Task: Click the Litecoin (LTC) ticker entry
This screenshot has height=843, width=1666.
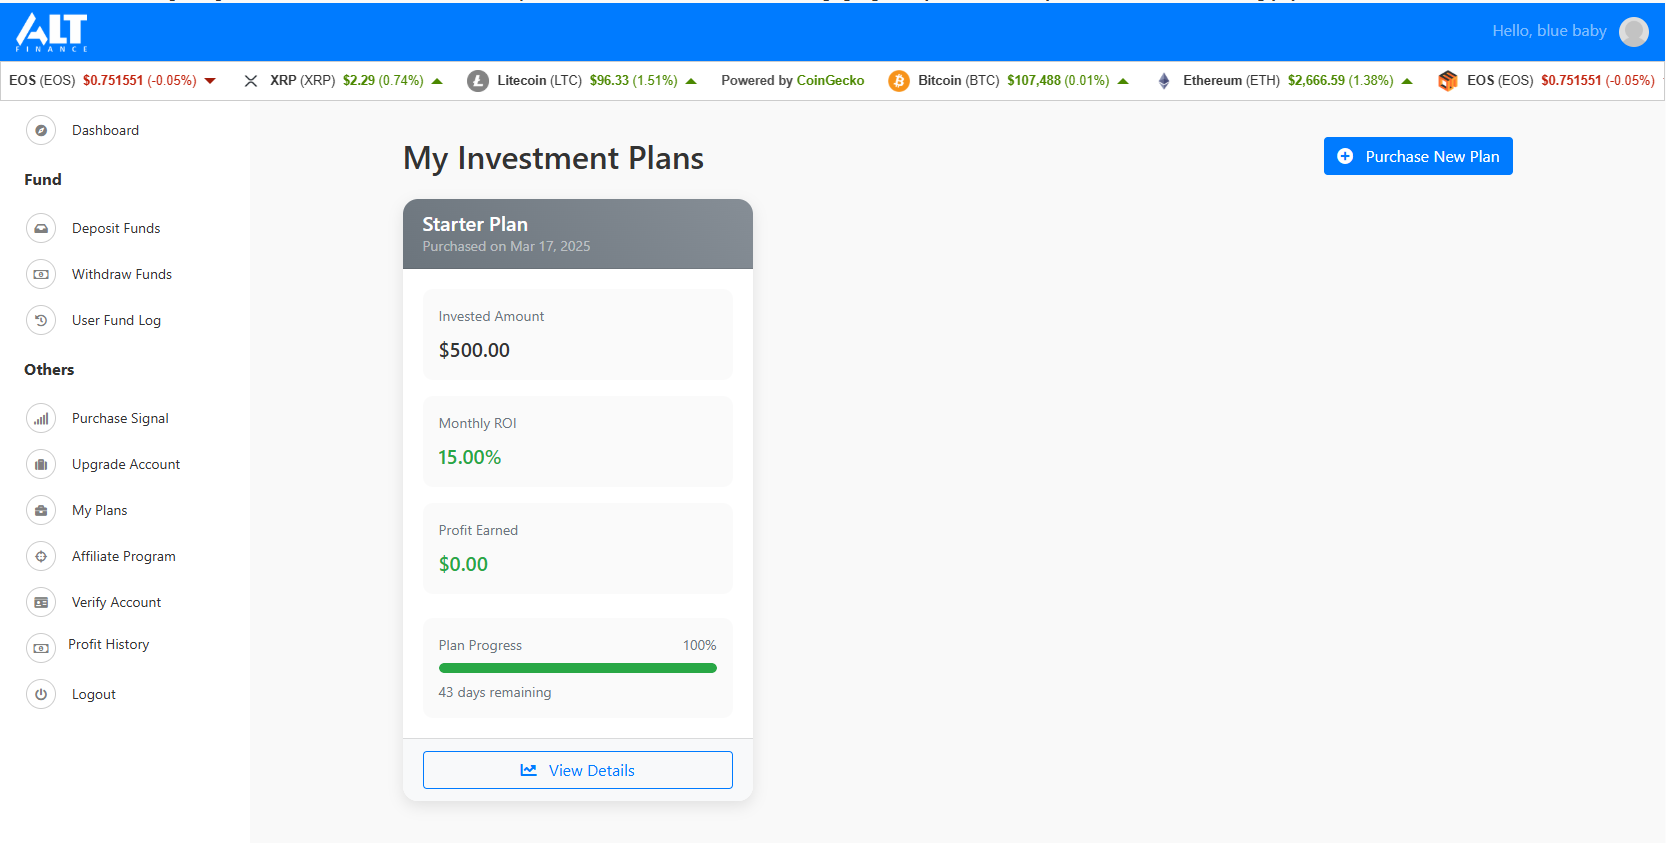Action: point(582,81)
